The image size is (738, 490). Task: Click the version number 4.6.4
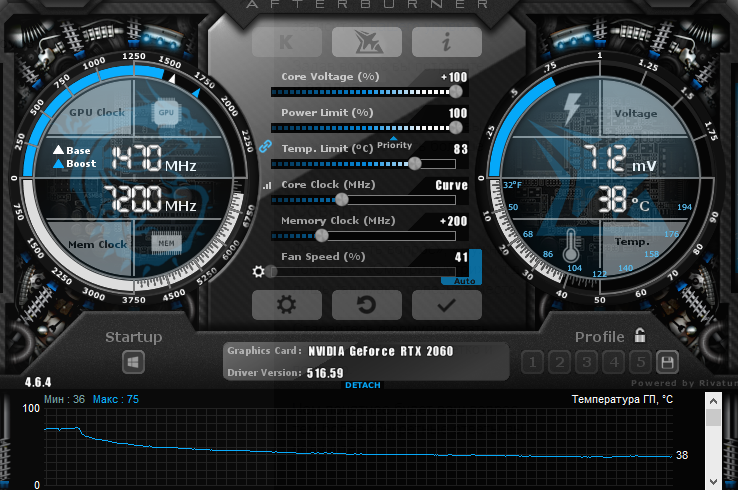[38, 382]
